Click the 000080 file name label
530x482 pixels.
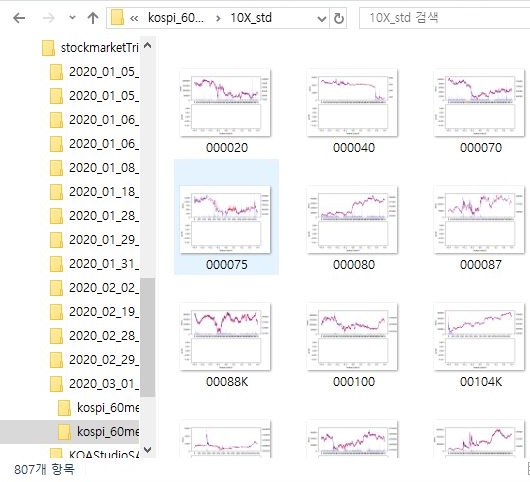pos(354,265)
